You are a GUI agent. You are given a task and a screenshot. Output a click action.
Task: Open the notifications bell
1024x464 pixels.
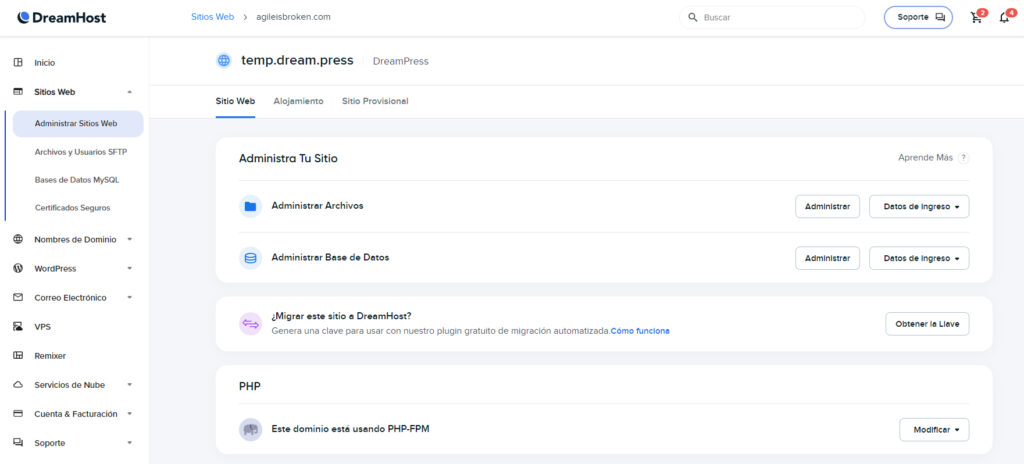[1004, 18]
